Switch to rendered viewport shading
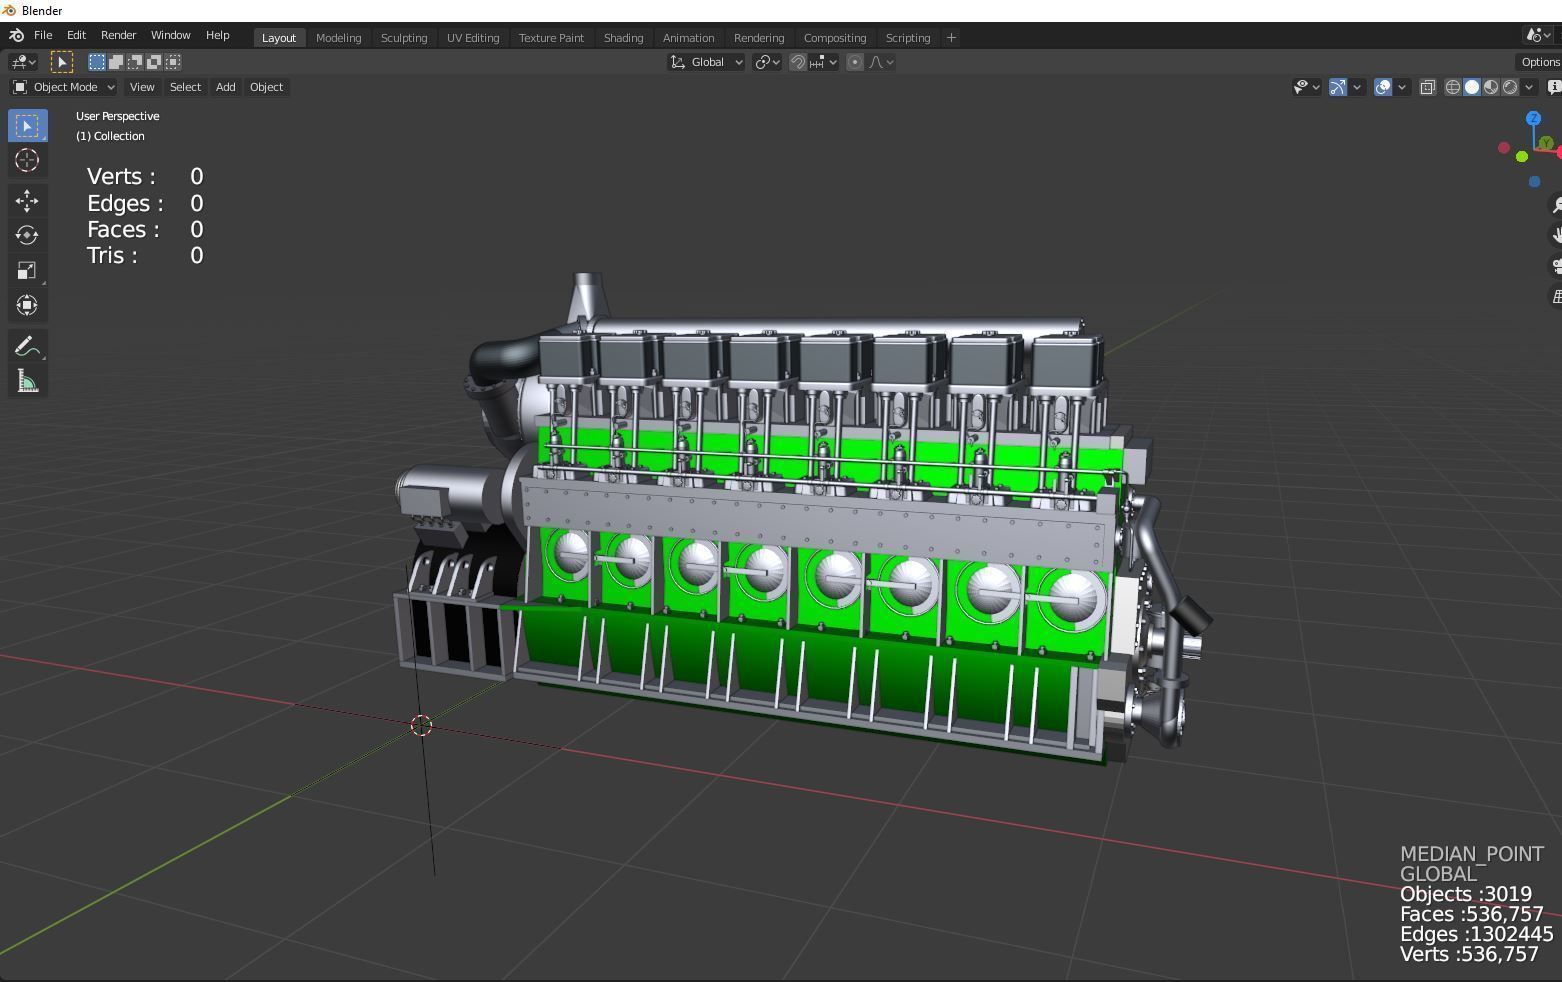 [x=1508, y=87]
